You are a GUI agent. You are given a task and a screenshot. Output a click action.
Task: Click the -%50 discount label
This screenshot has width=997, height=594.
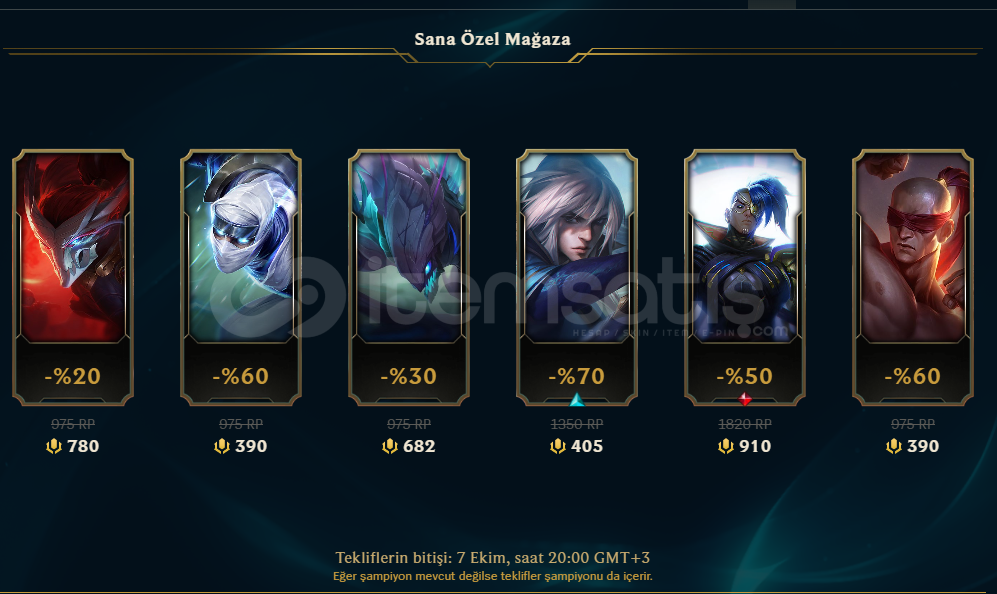745,376
